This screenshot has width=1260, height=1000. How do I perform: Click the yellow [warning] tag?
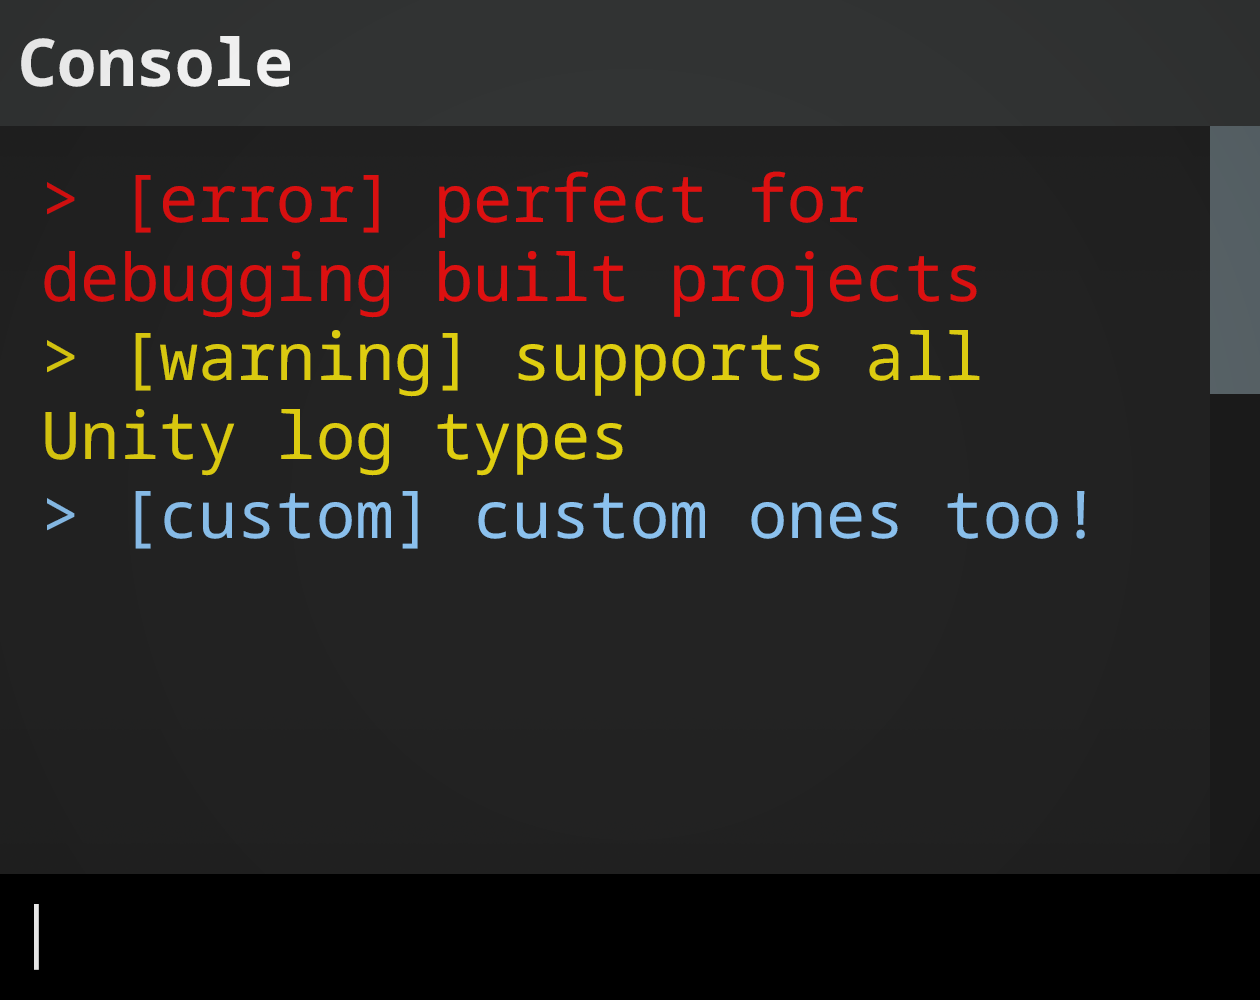[x=297, y=358]
